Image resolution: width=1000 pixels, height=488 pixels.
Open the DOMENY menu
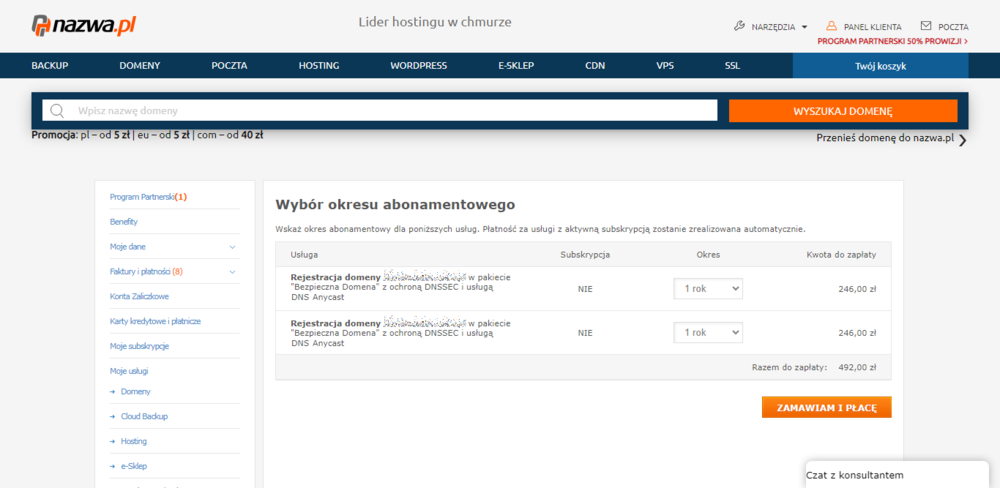point(140,66)
